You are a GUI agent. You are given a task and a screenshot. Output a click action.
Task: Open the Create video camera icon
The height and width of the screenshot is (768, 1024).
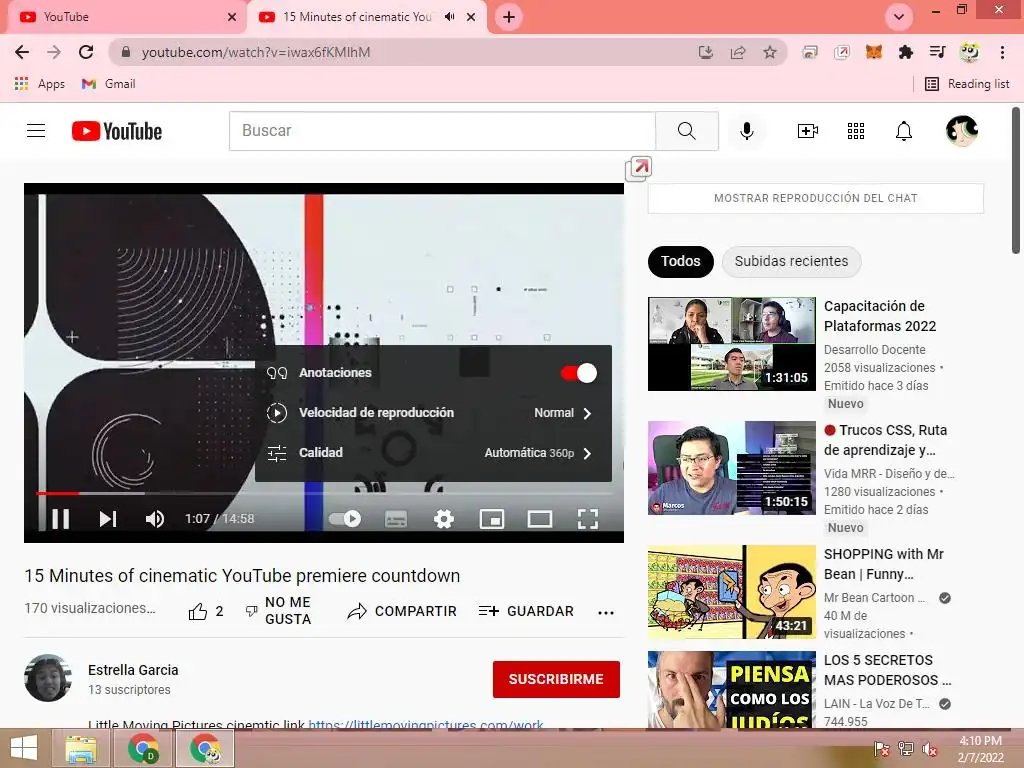[808, 131]
